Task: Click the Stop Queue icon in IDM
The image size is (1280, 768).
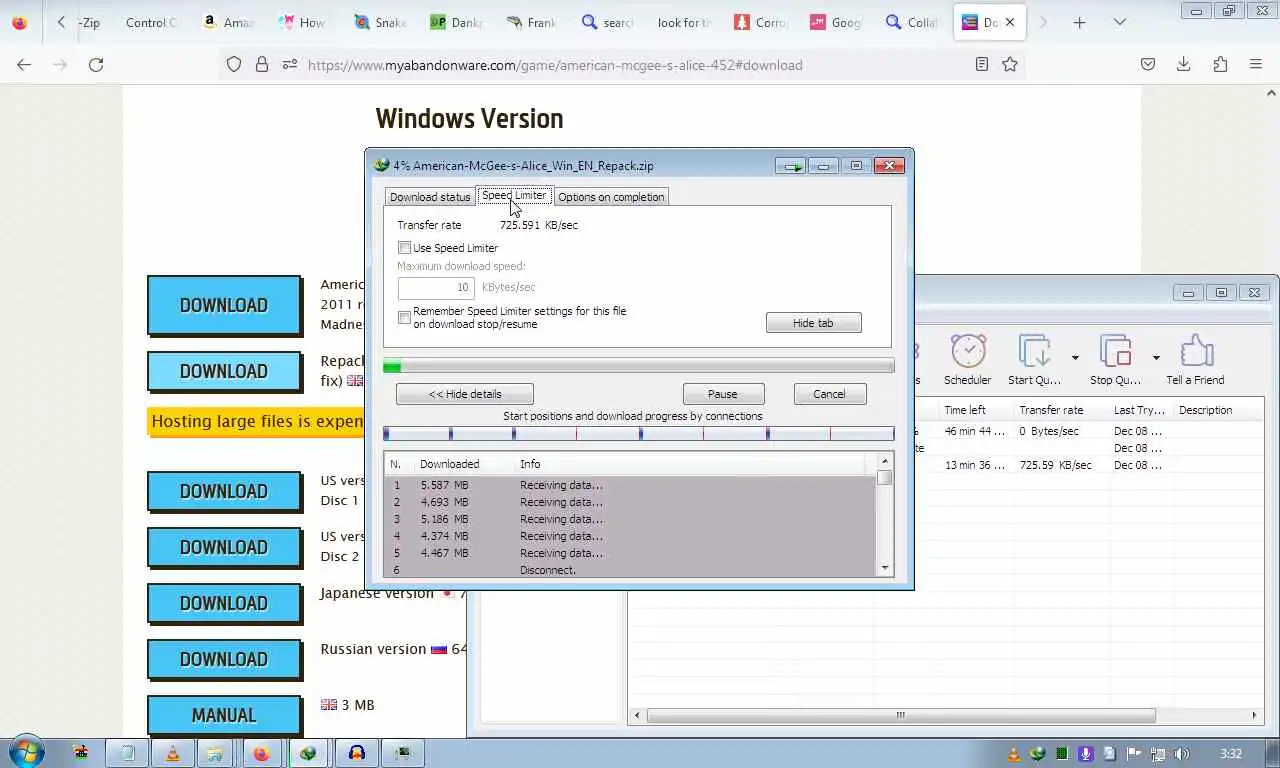Action: (1115, 359)
